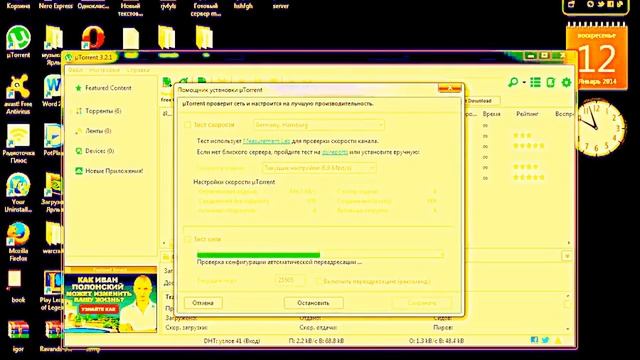The height and width of the screenshot is (360, 640).
Task: Click the upload speed text starting with О: in status bar
Action: click(436, 340)
